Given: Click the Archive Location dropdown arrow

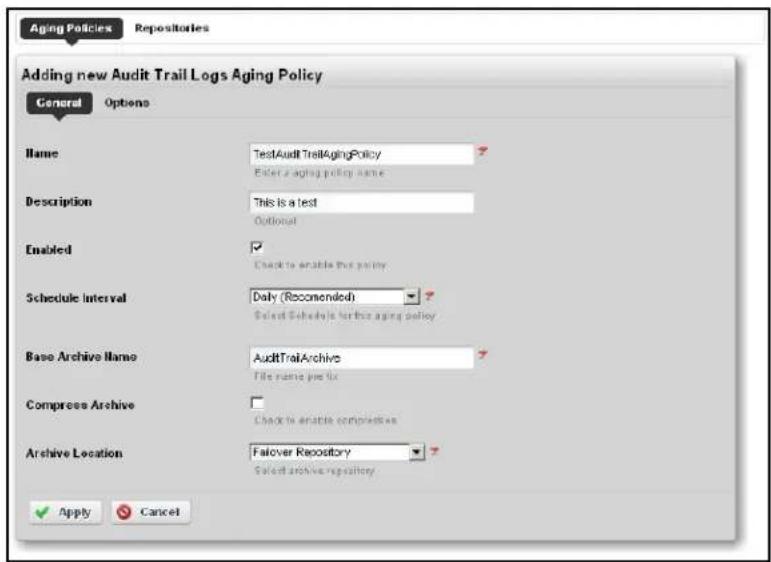Looking at the screenshot, I should click(x=417, y=452).
